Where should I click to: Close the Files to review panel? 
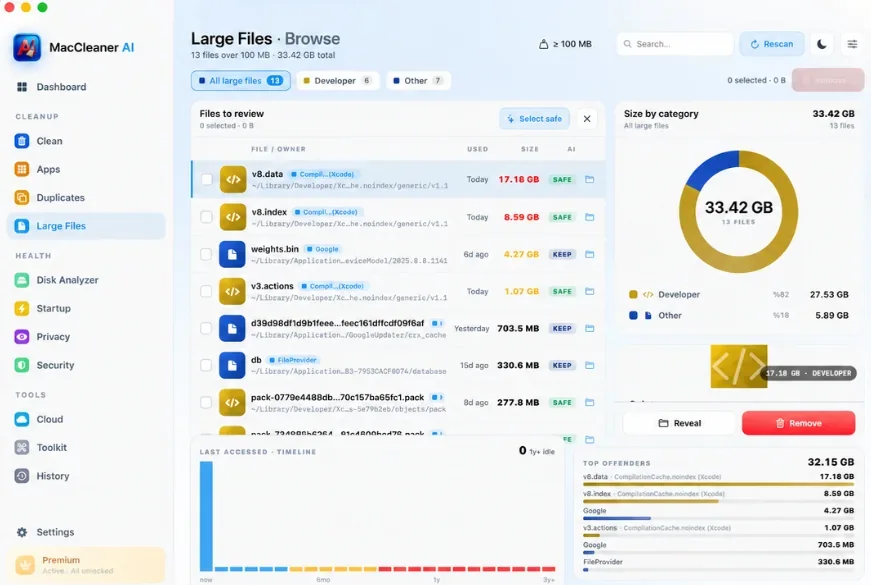click(587, 119)
